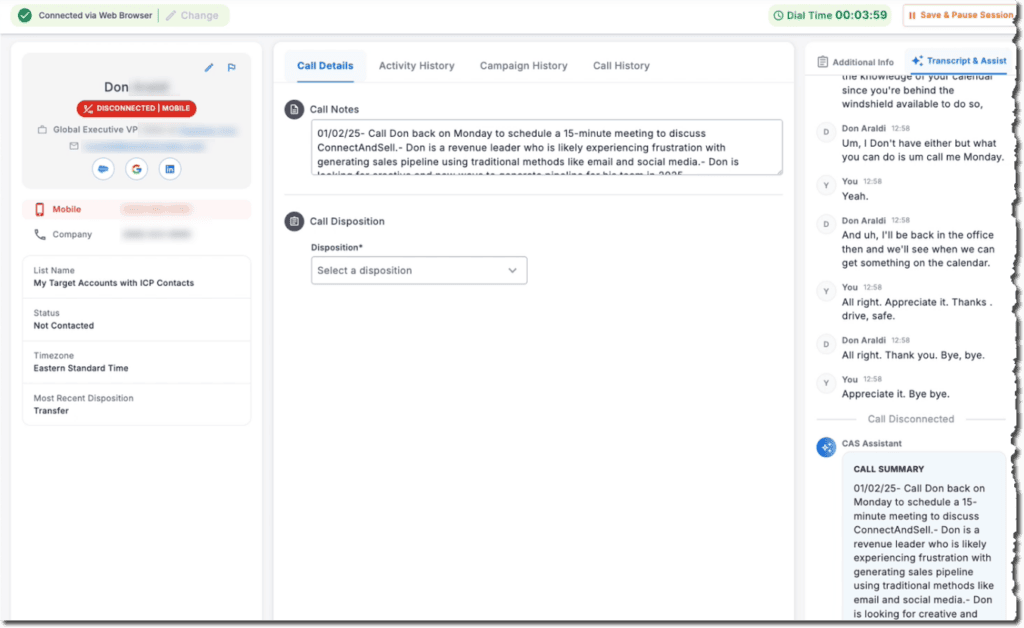Click the Dial Time clock icon

pos(778,15)
